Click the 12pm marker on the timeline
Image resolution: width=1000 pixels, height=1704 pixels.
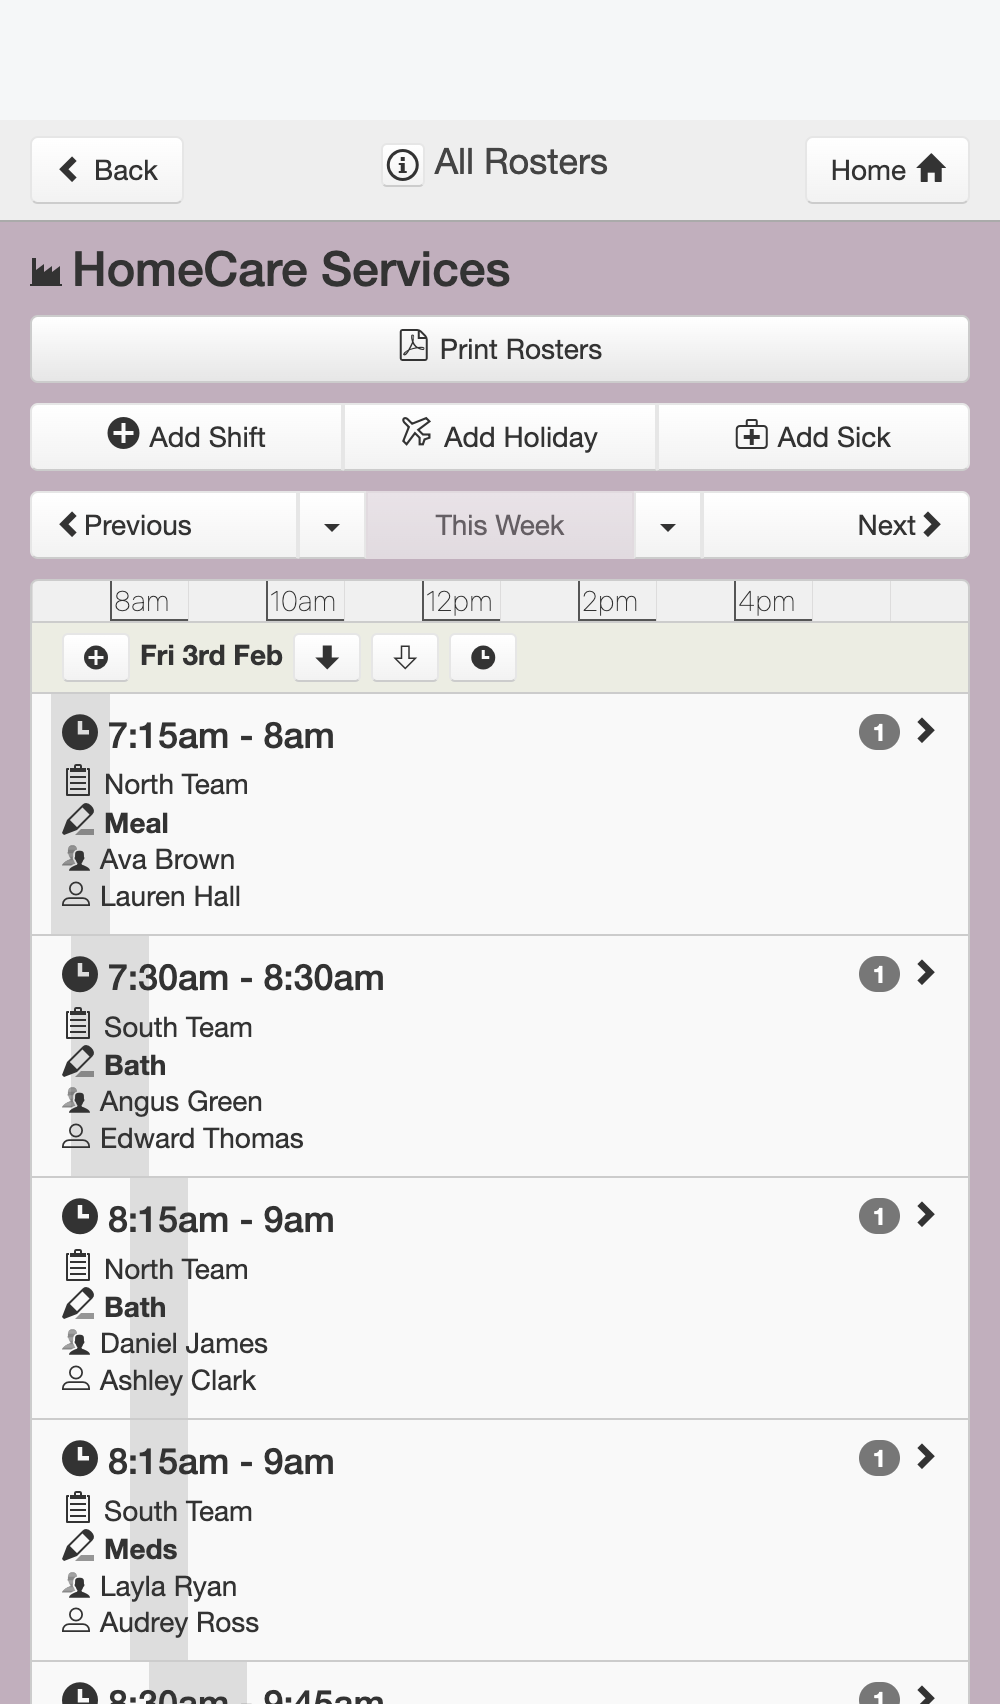460,601
